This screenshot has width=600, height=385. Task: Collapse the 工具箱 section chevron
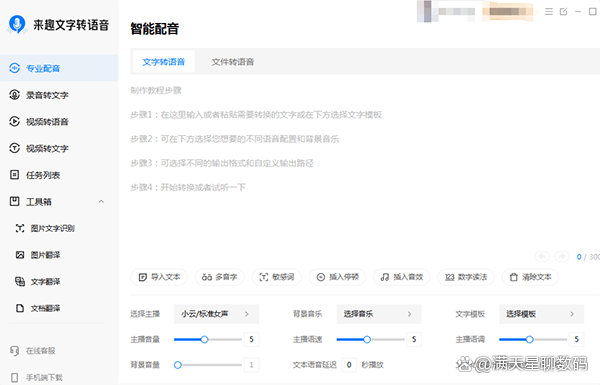click(x=101, y=201)
